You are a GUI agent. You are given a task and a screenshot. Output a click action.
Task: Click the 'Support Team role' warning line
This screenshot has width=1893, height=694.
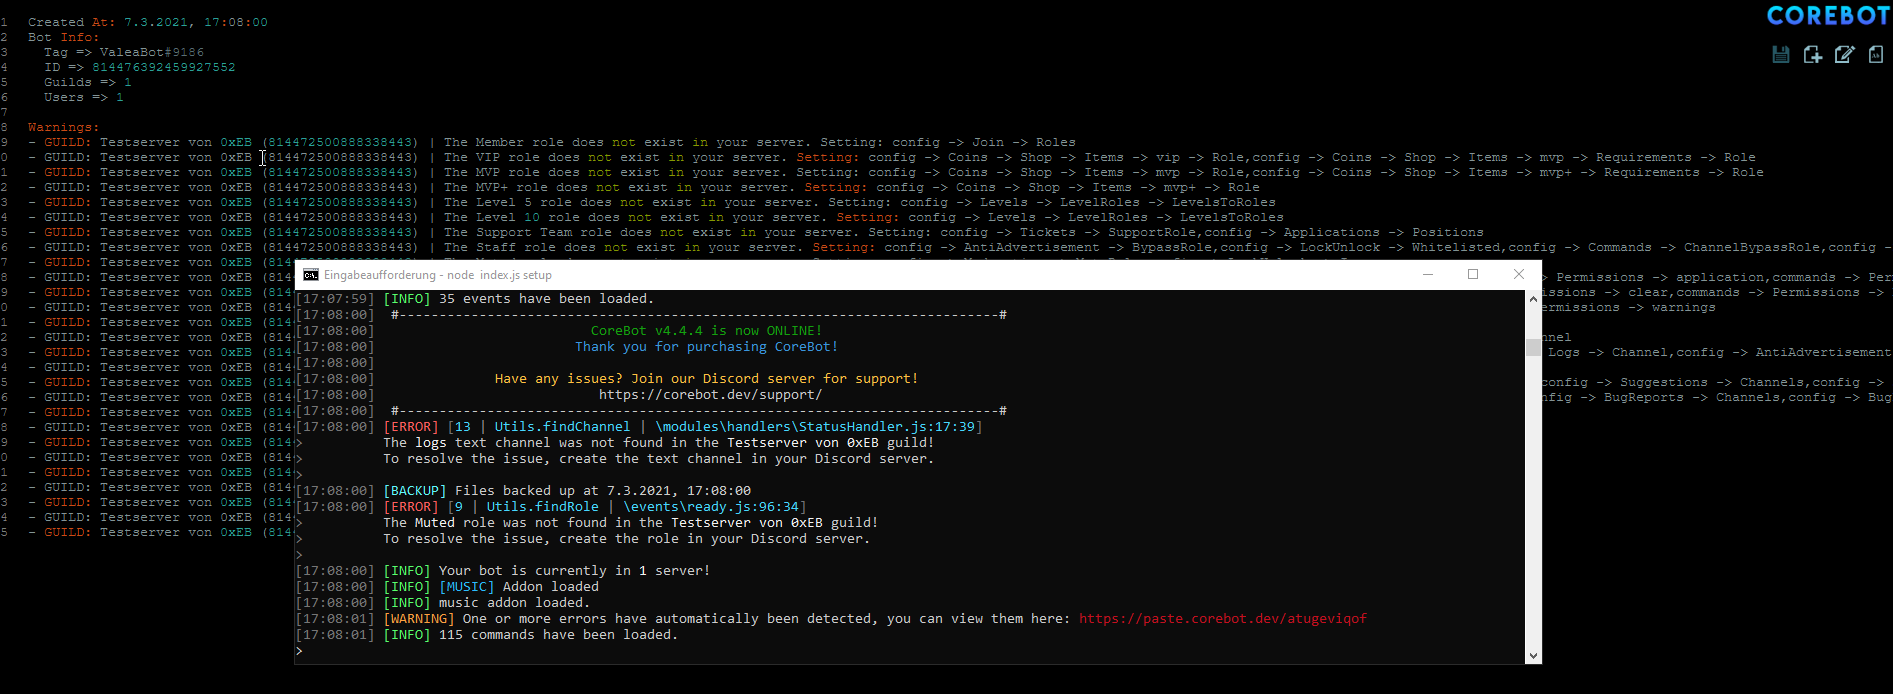[756, 232]
